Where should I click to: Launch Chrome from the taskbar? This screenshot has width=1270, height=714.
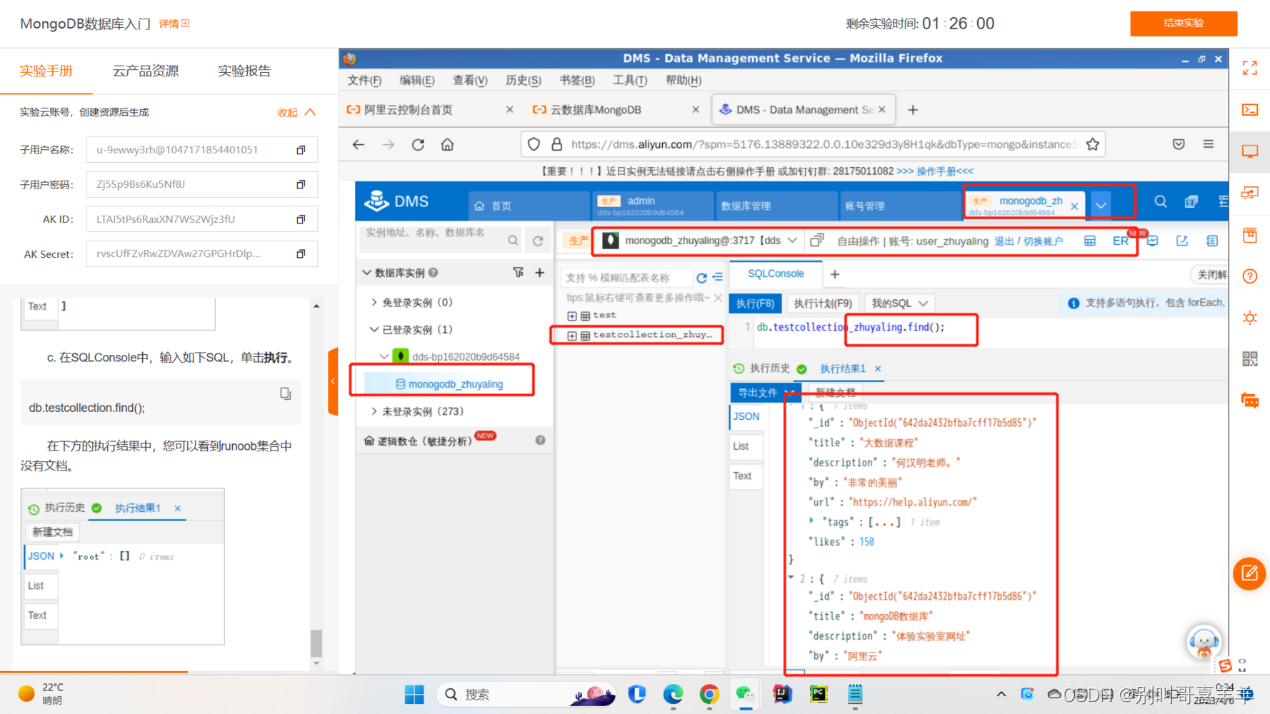pyautogui.click(x=709, y=693)
